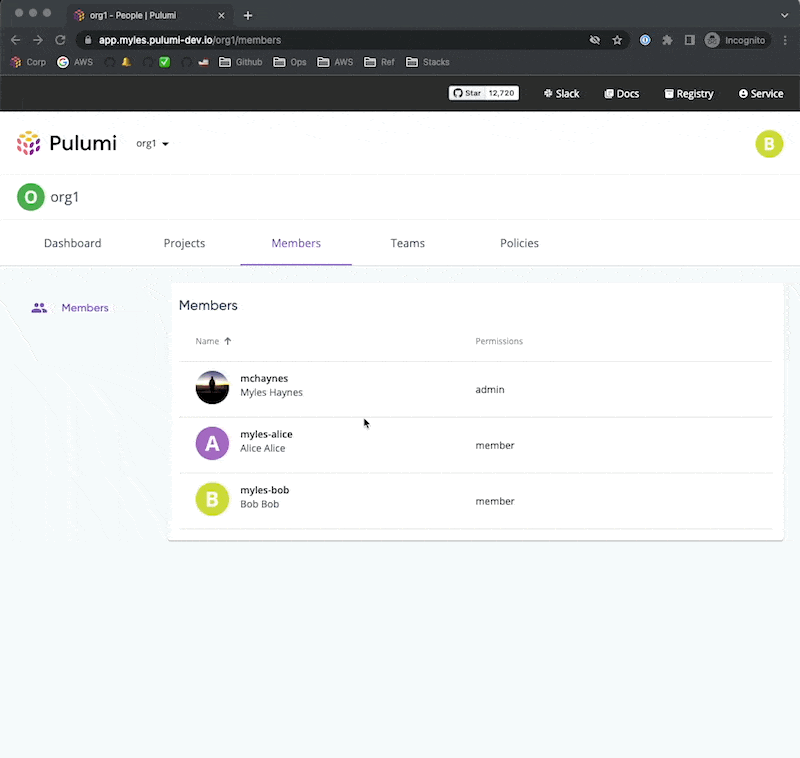Click the Members sidebar people icon

click(39, 308)
